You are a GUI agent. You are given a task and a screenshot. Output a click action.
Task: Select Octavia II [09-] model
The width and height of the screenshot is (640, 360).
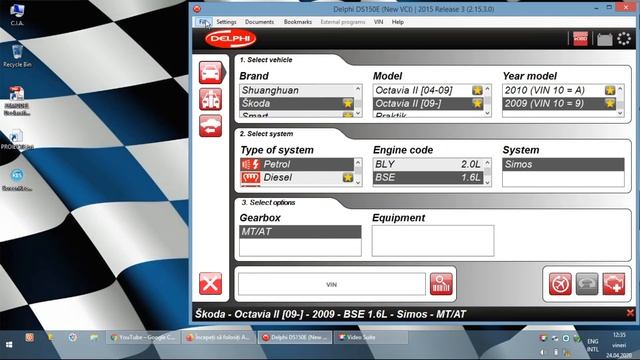pyautogui.click(x=428, y=103)
